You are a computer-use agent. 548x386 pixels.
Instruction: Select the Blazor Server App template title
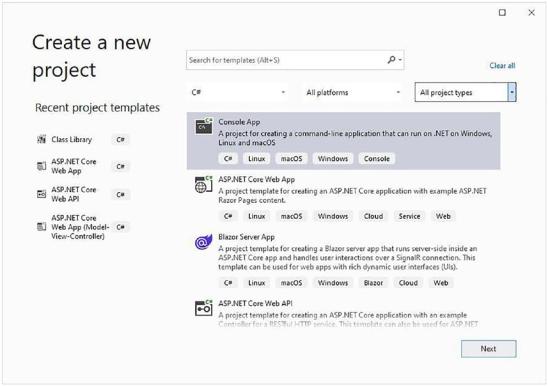tap(246, 237)
